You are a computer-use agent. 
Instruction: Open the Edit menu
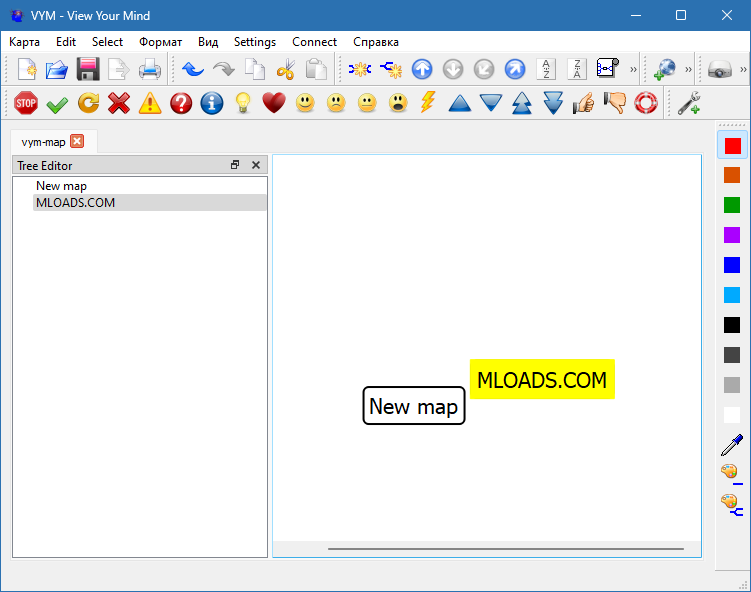(66, 42)
